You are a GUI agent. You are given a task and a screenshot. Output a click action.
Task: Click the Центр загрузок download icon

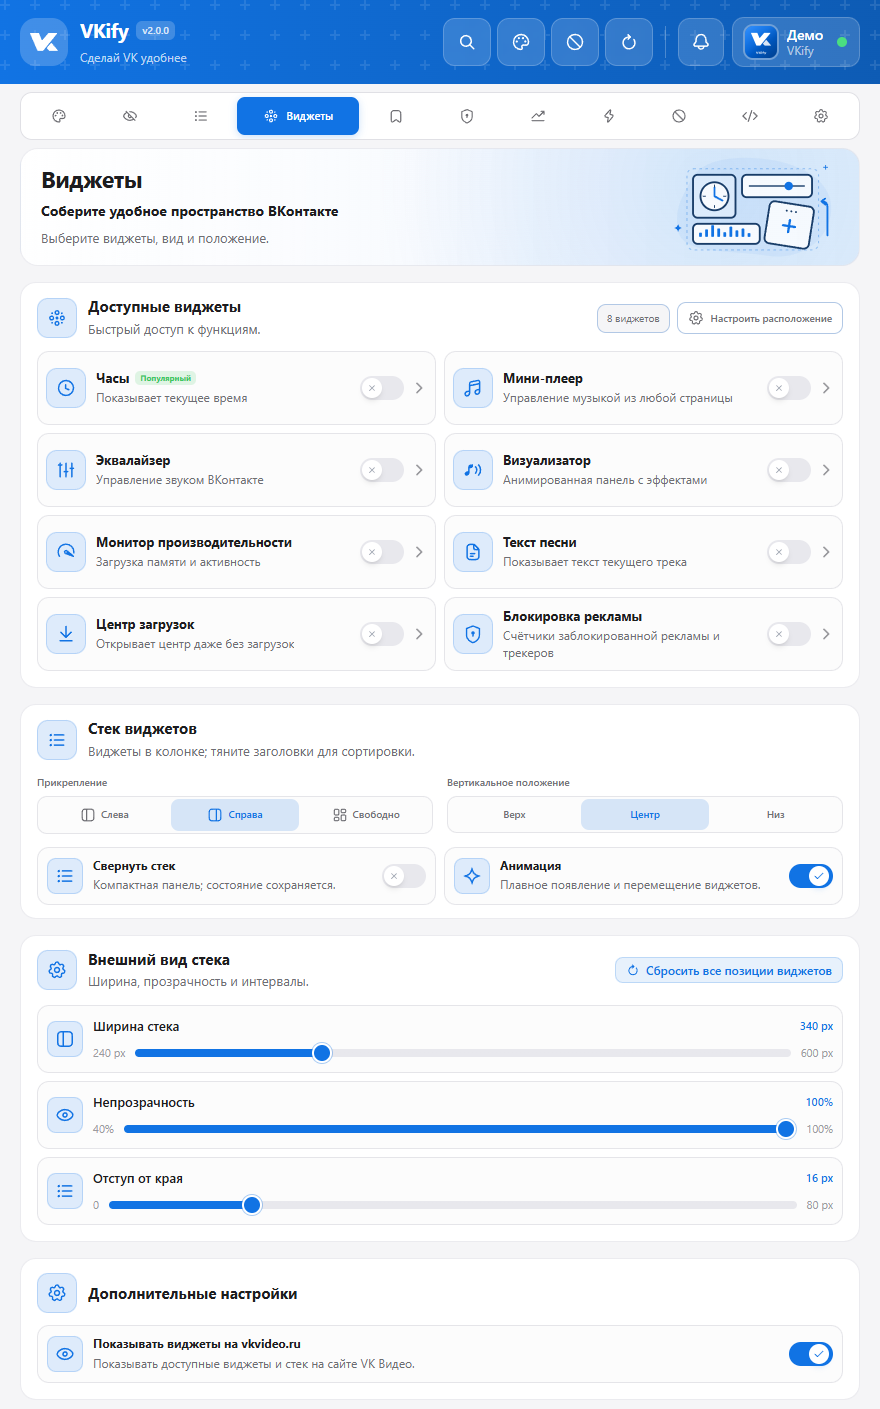click(x=66, y=634)
